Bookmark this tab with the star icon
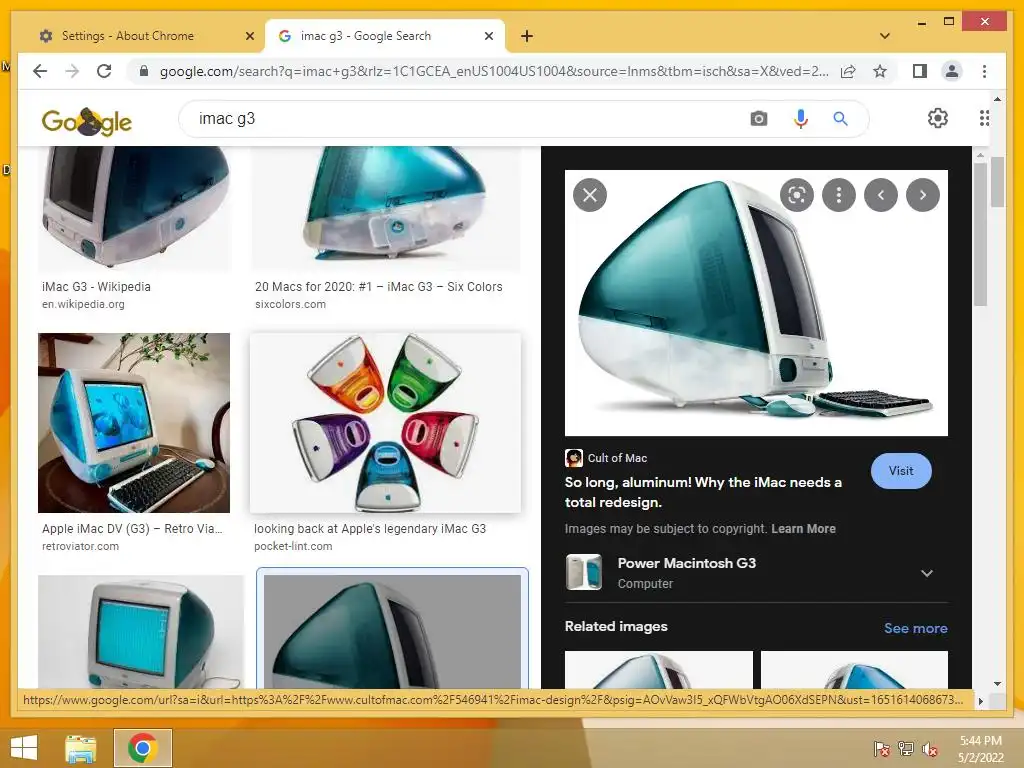The image size is (1024, 768). [880, 71]
